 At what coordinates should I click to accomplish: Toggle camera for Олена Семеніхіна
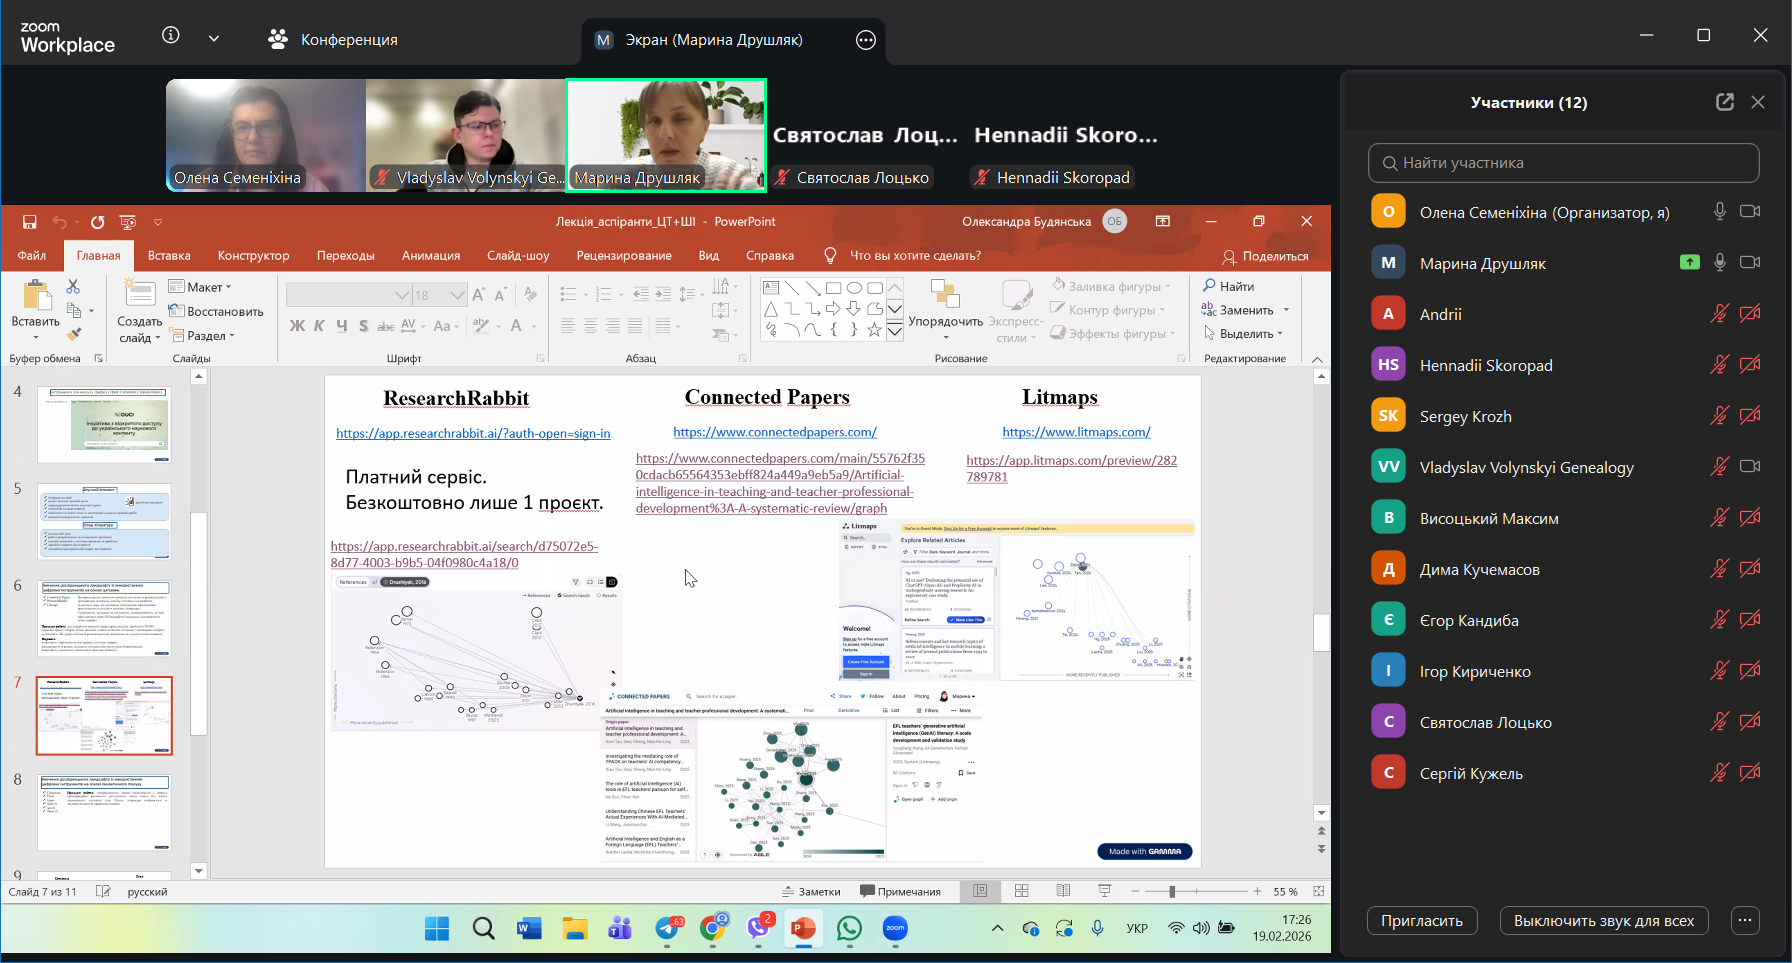click(1750, 212)
